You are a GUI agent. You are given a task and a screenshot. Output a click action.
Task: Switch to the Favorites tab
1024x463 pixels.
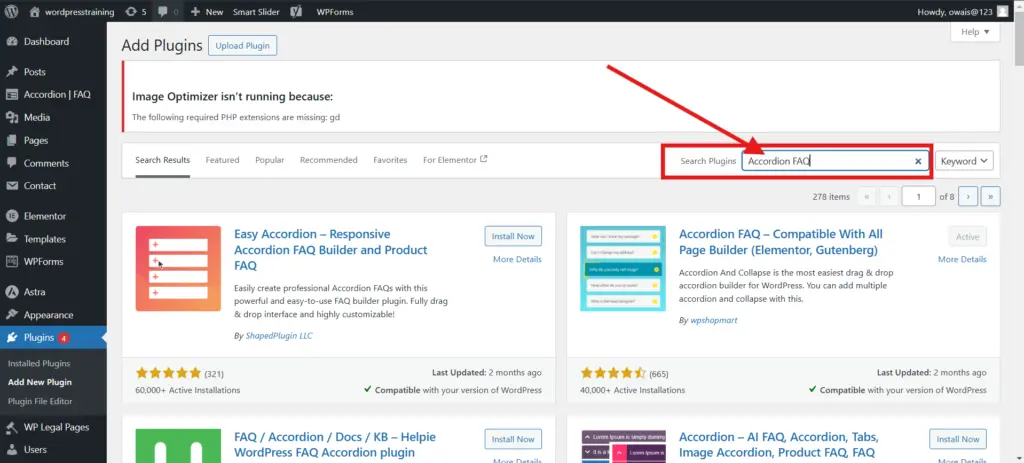tap(390, 160)
